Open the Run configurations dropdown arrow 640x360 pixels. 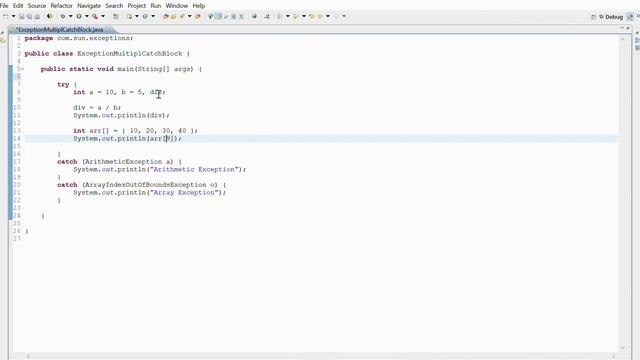click(87, 16)
